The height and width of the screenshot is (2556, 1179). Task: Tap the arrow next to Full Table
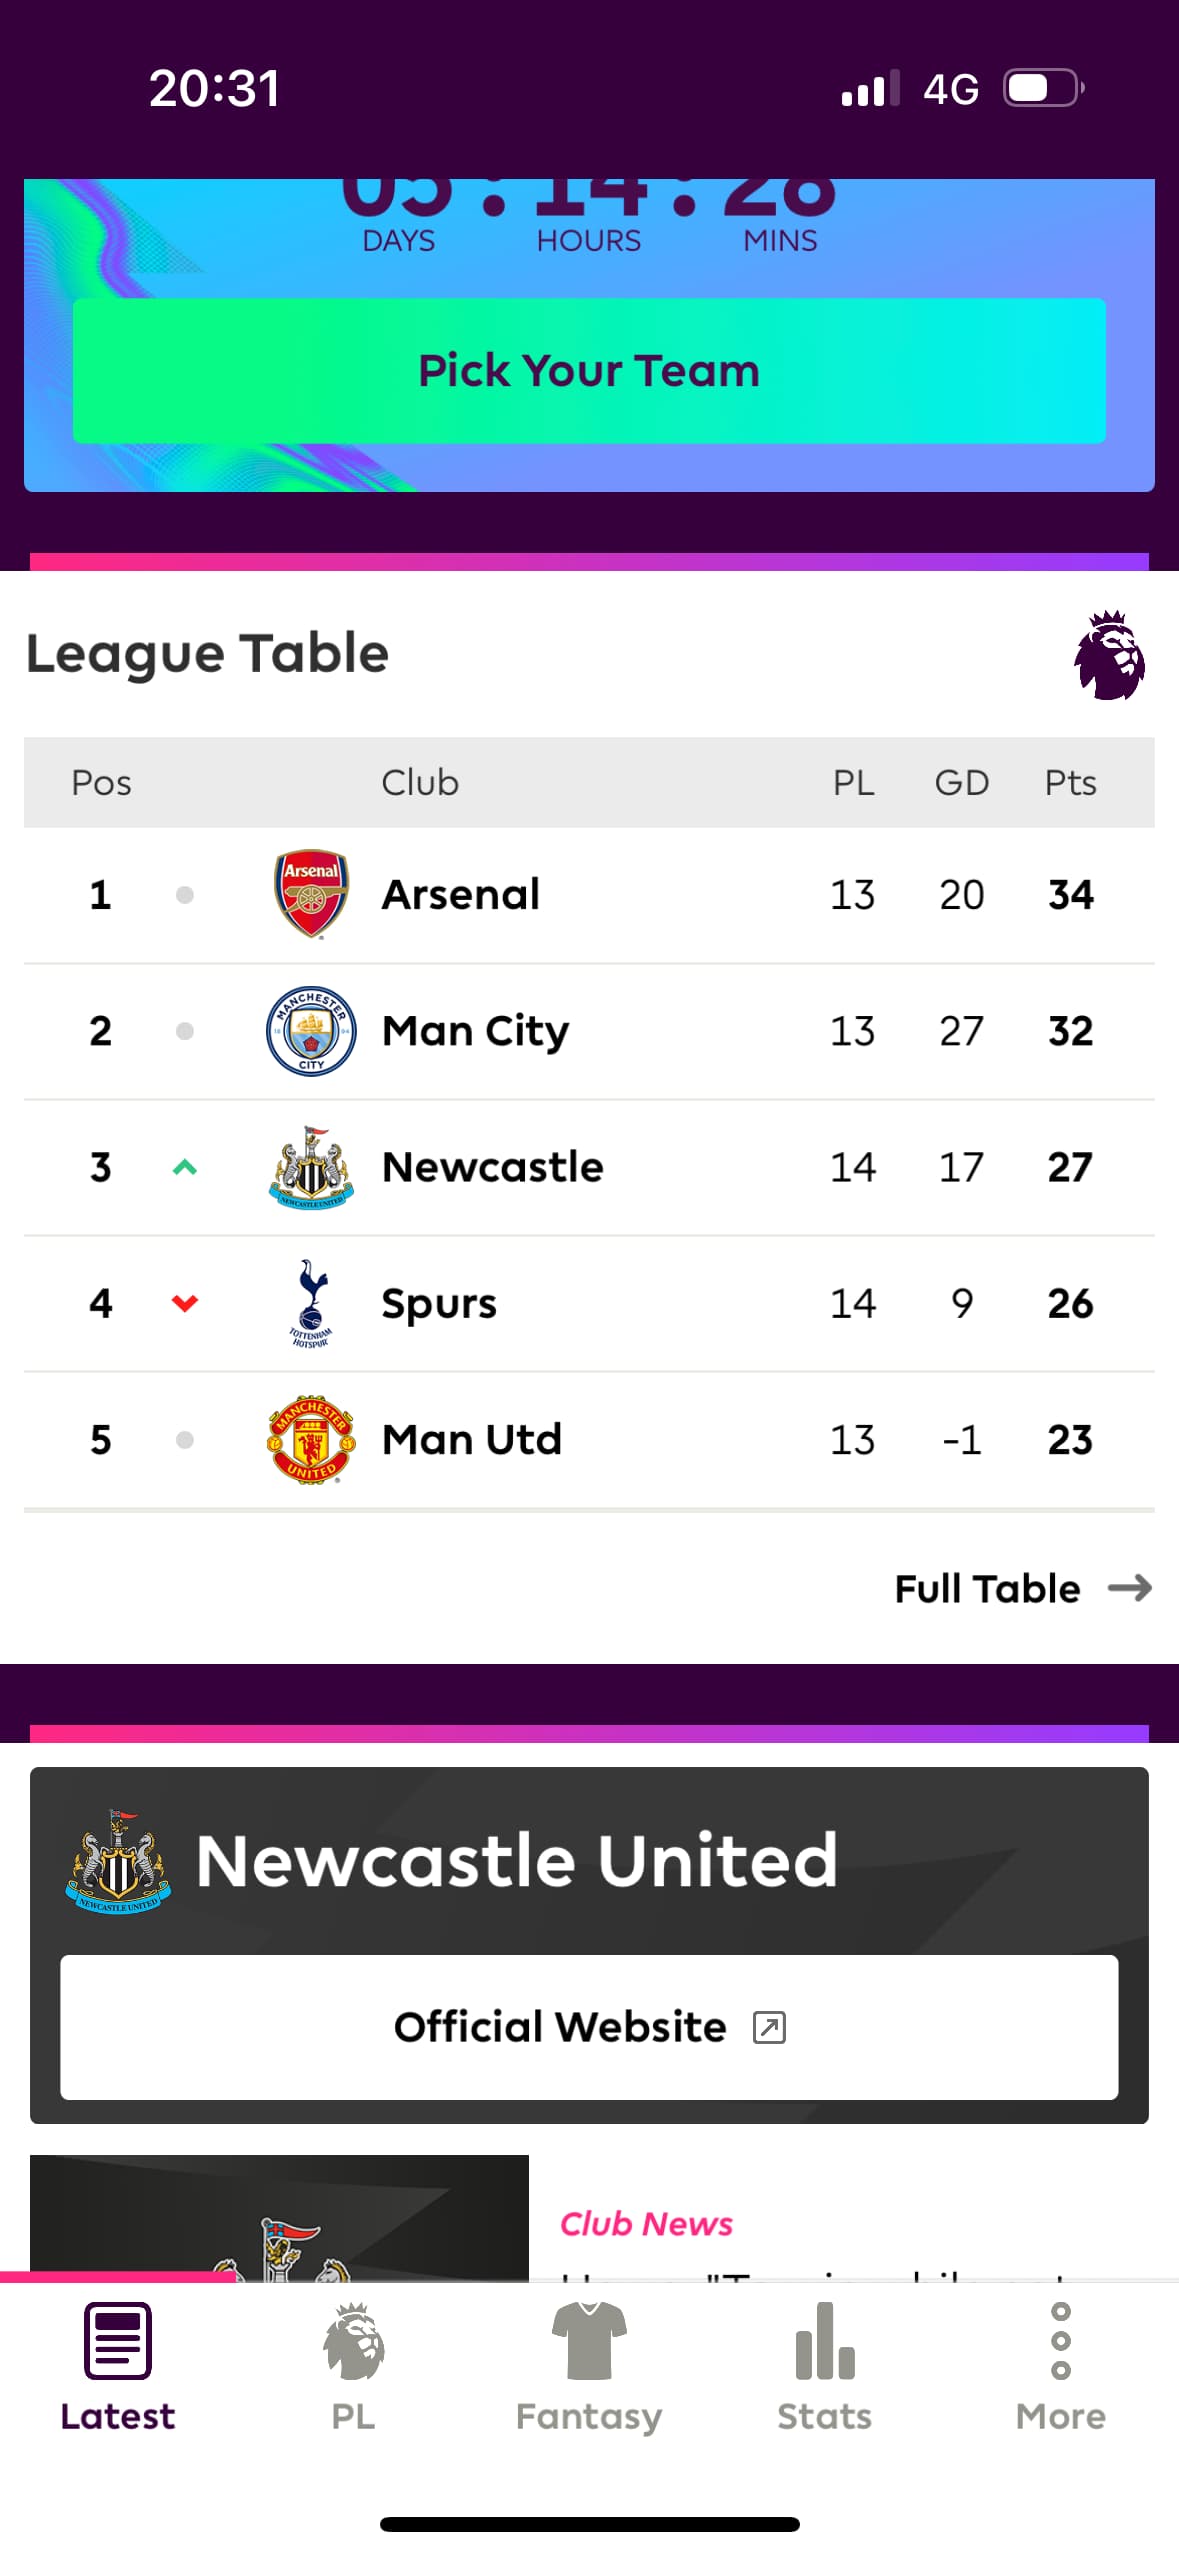1130,1588
